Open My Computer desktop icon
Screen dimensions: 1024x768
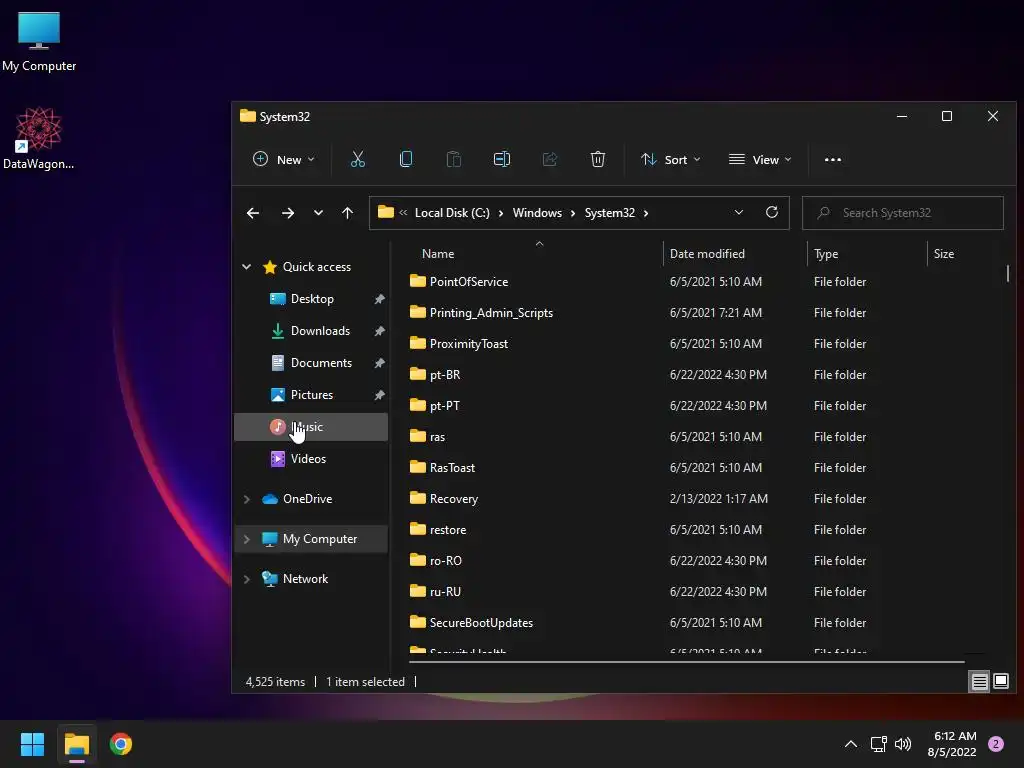coord(39,42)
